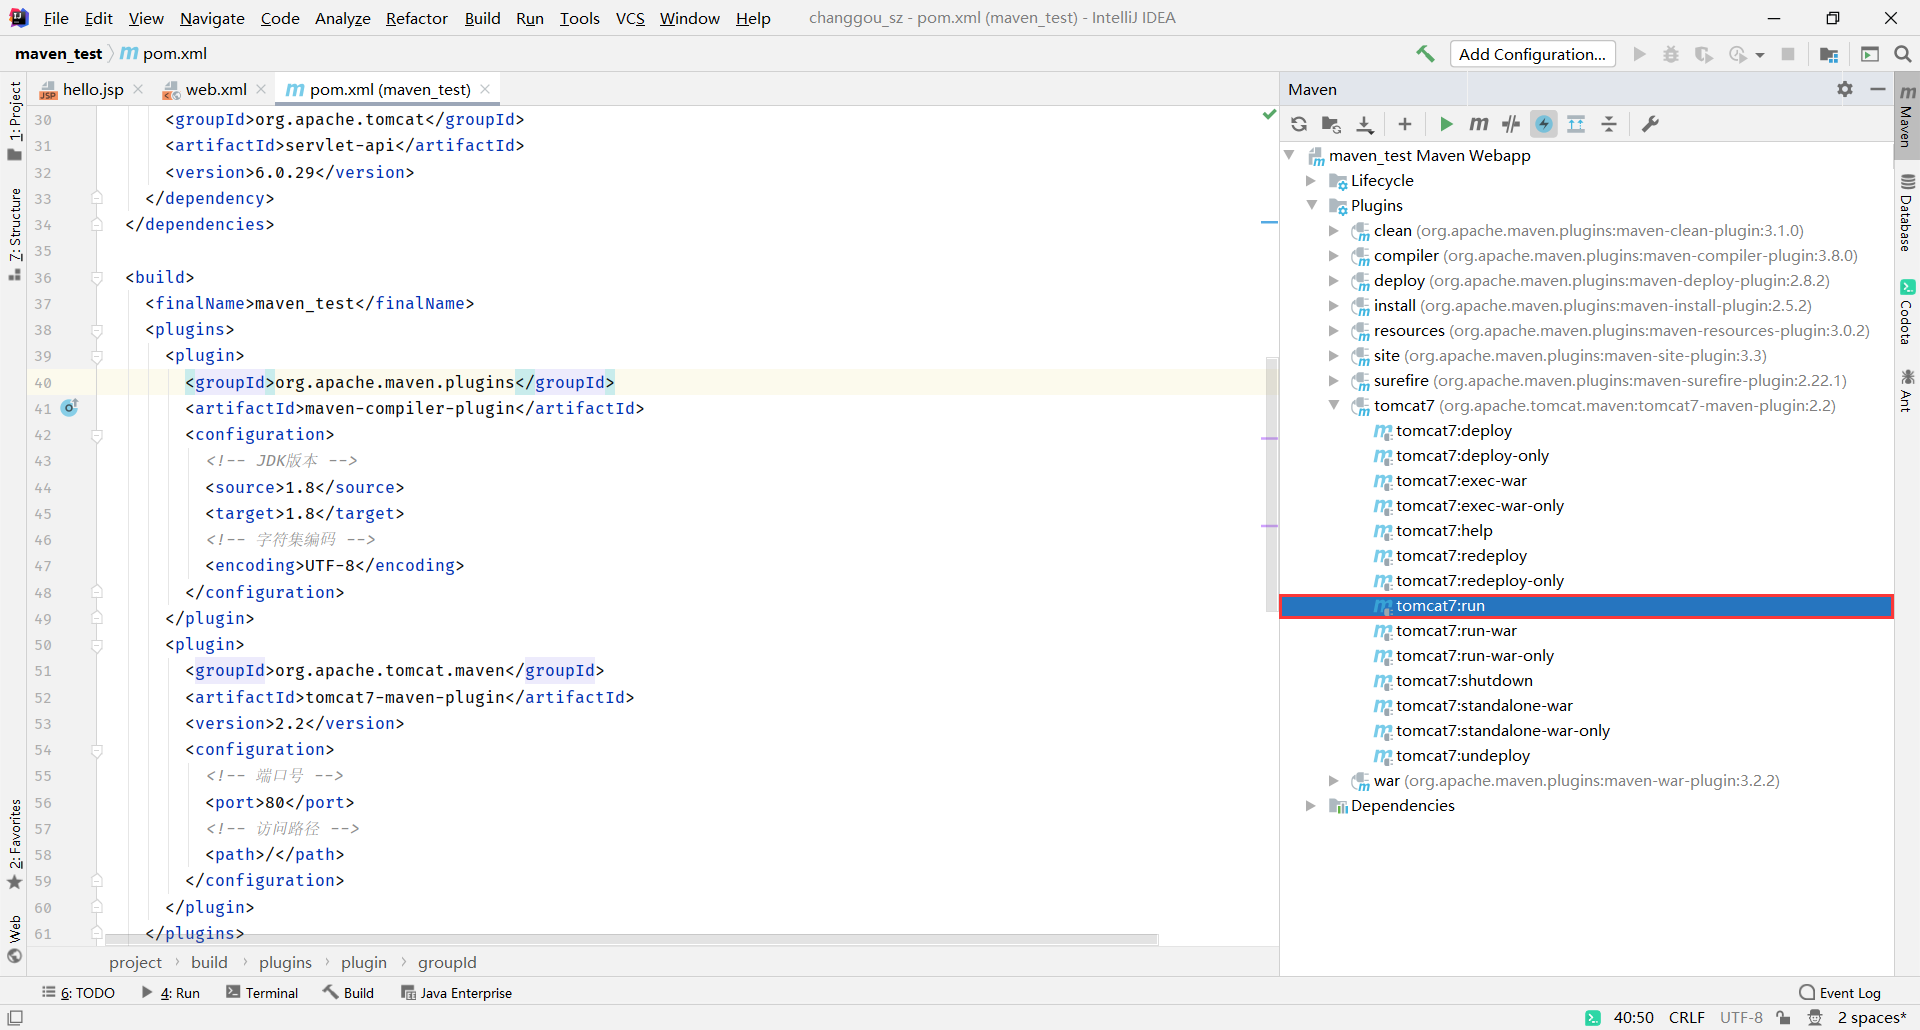Open the Maven side tab
The height and width of the screenshot is (1030, 1920).
point(1907,116)
